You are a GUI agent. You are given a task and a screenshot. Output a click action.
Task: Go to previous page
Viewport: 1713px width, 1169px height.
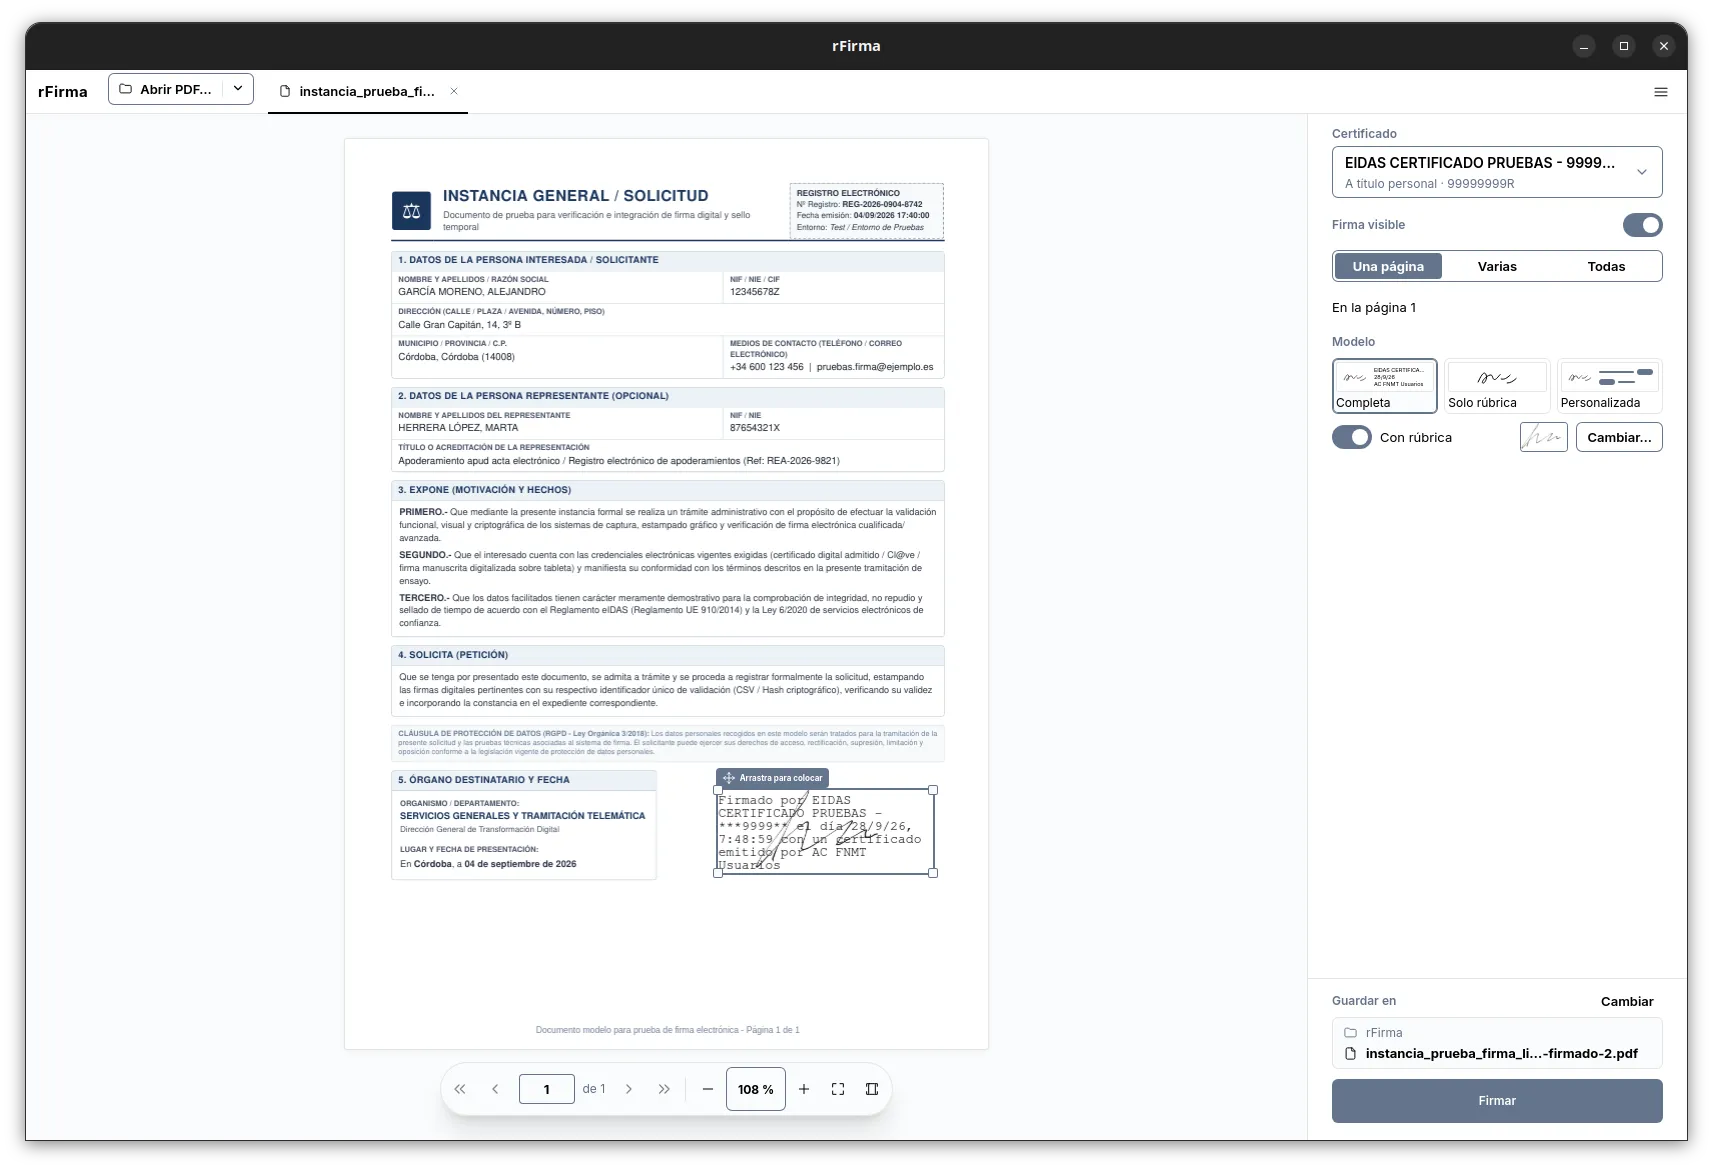pos(495,1089)
